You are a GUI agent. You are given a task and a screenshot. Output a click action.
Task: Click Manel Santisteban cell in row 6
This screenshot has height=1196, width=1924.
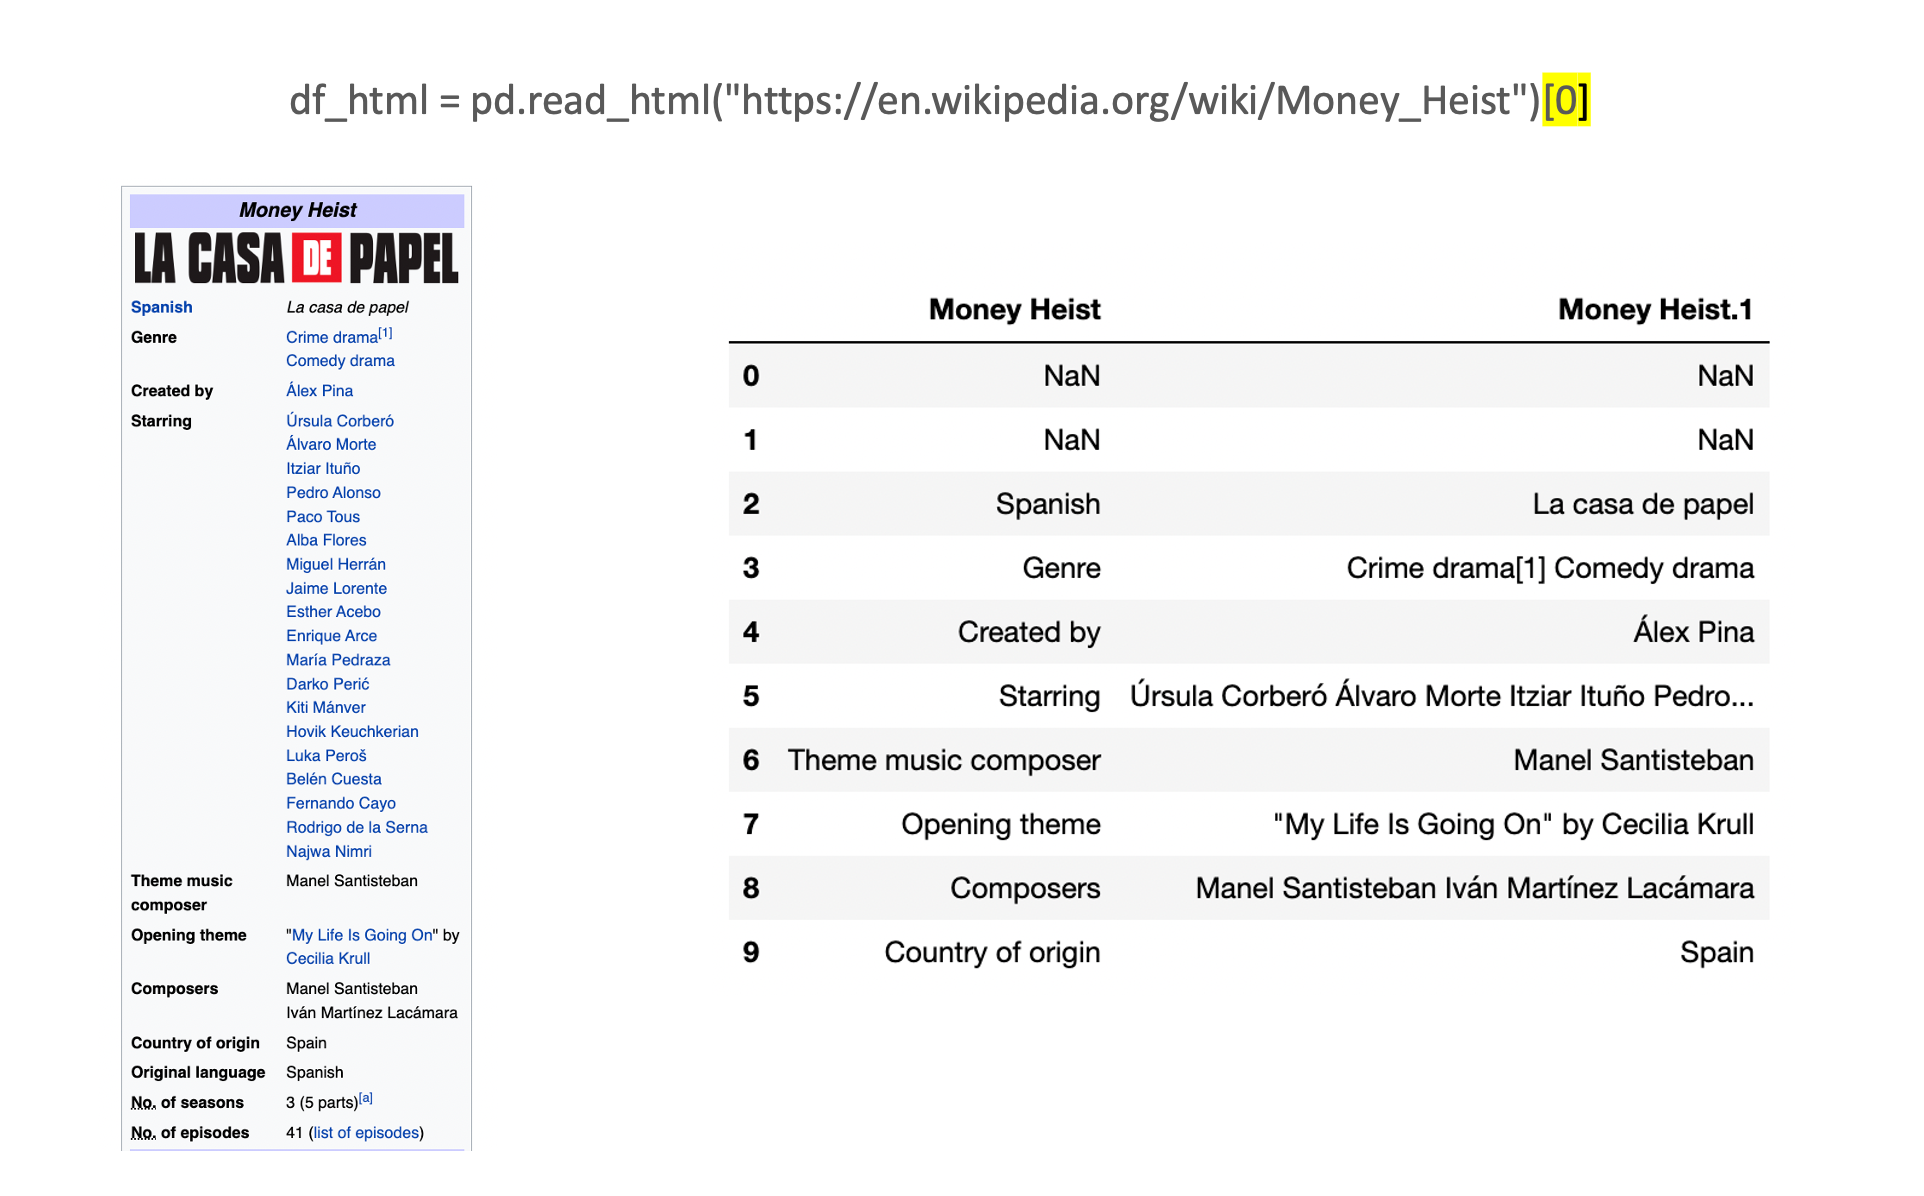coord(1633,760)
